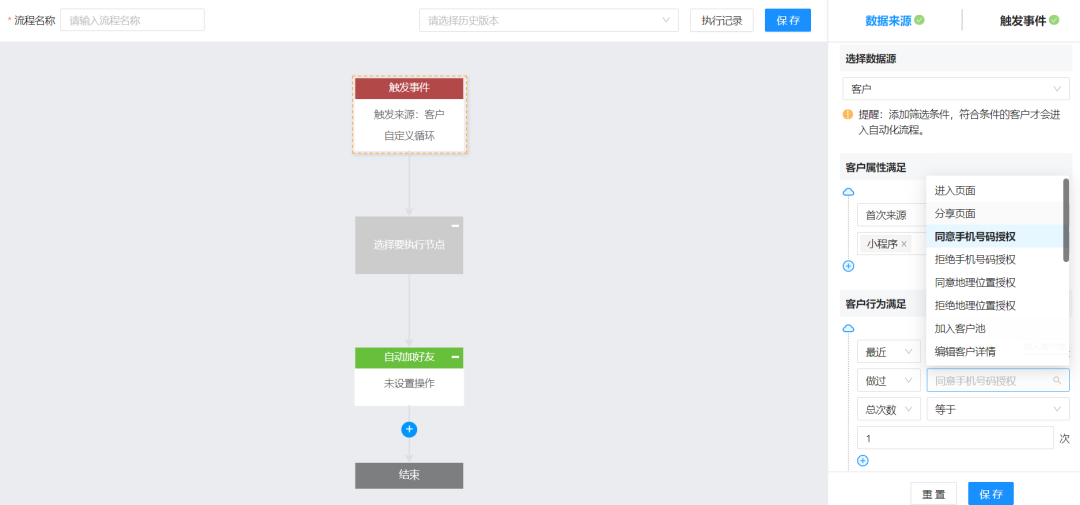The height and width of the screenshot is (505, 1080).
Task: Choose 拒绝手机号码授权 option
Action: [995, 259]
